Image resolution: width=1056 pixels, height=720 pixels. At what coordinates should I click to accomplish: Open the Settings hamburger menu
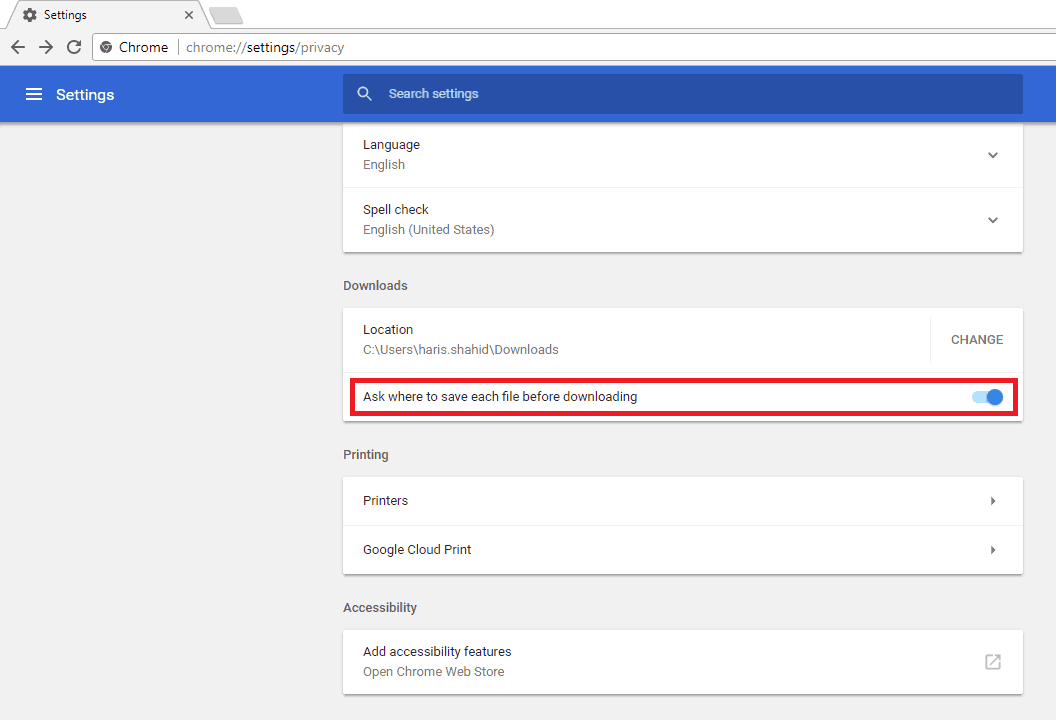click(34, 94)
